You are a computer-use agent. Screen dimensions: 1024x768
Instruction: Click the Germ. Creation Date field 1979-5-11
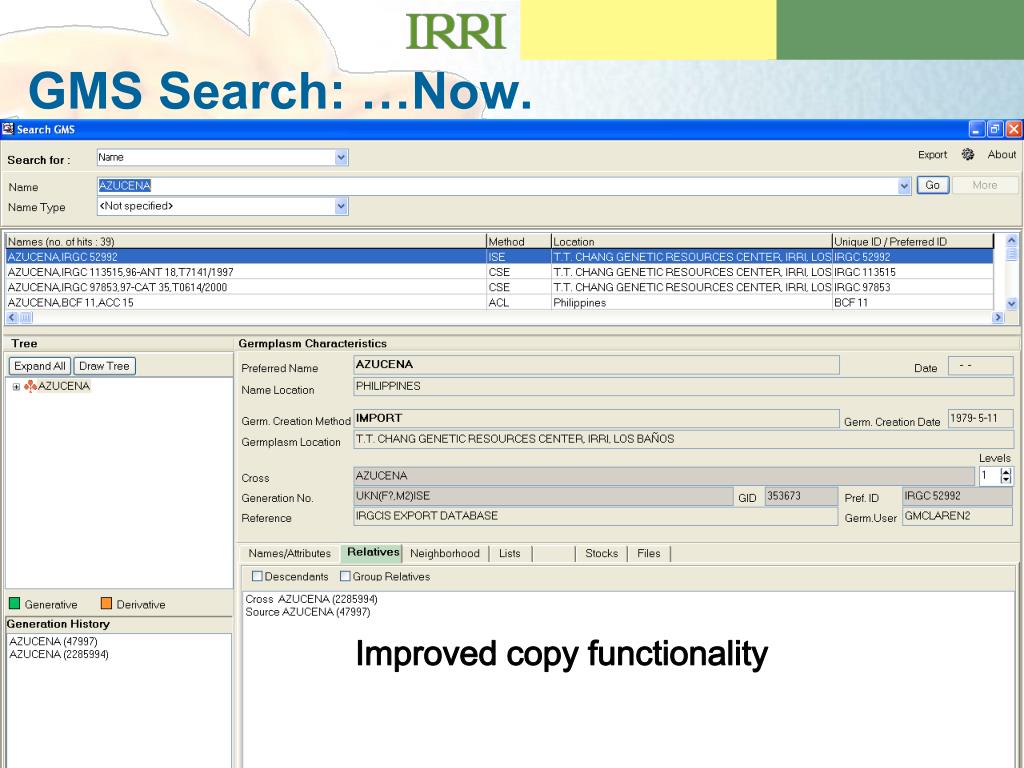[x=980, y=419]
